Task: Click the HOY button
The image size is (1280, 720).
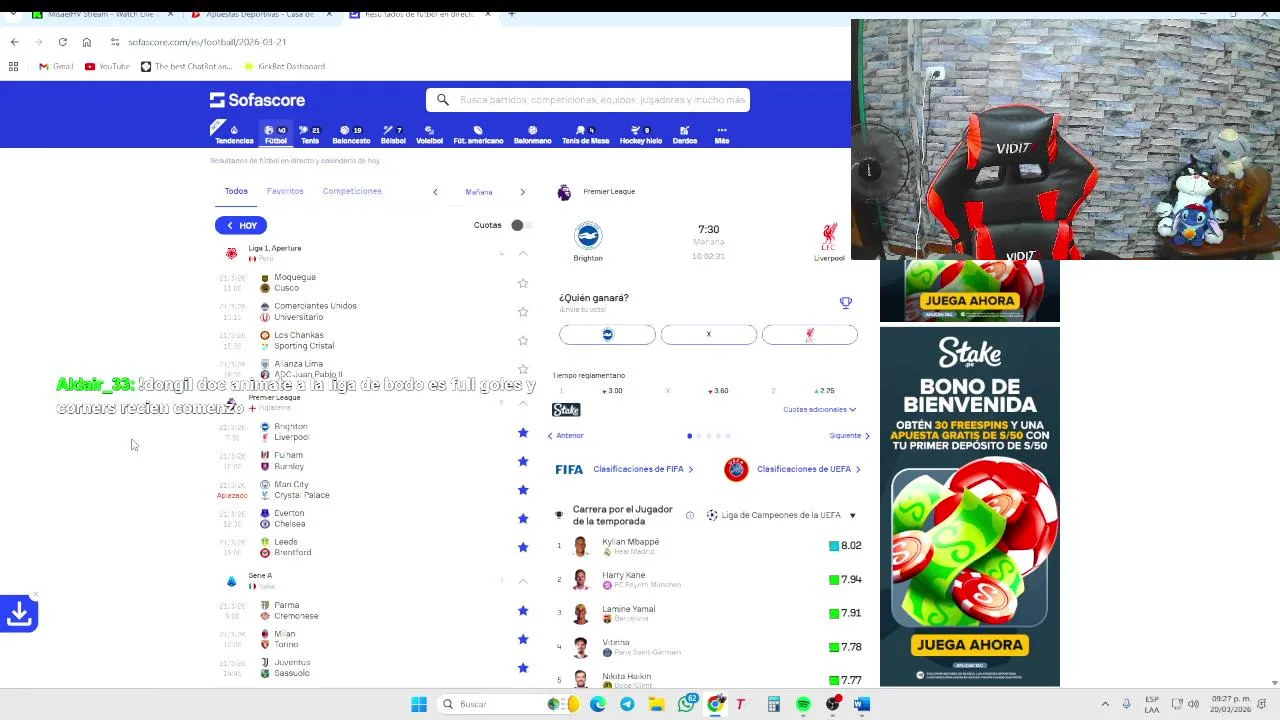Action: (241, 225)
